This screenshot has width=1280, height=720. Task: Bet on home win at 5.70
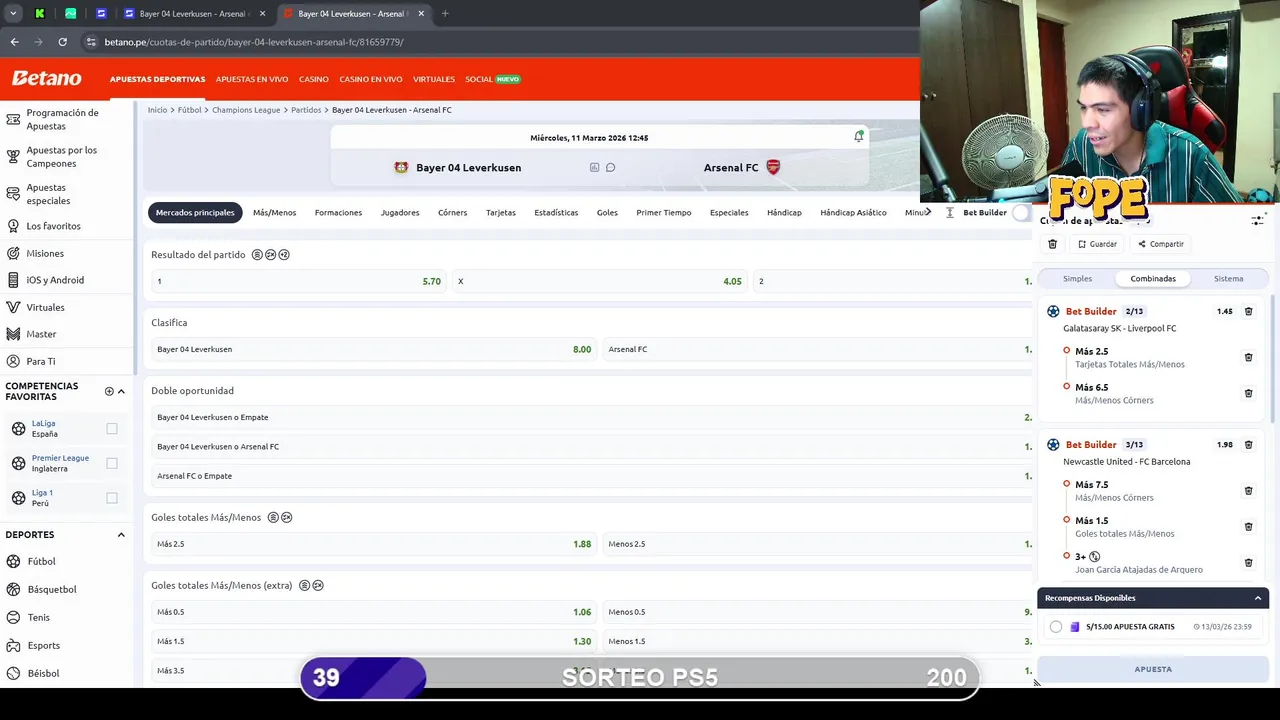coord(298,281)
